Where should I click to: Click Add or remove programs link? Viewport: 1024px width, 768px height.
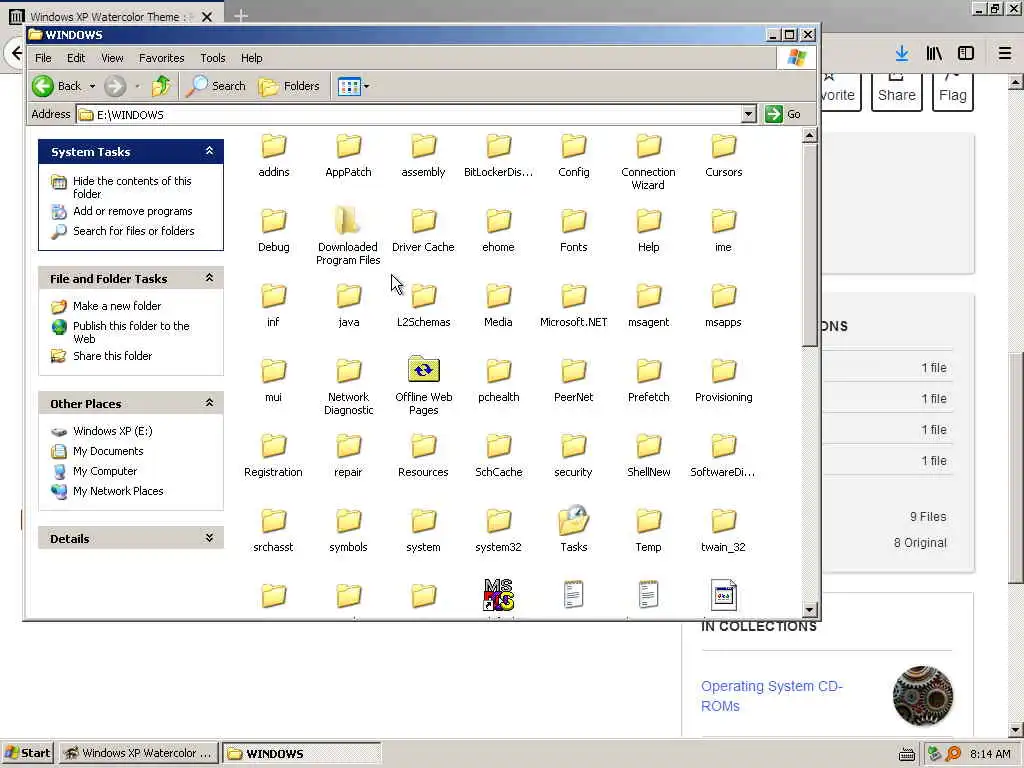pyautogui.click(x=133, y=211)
